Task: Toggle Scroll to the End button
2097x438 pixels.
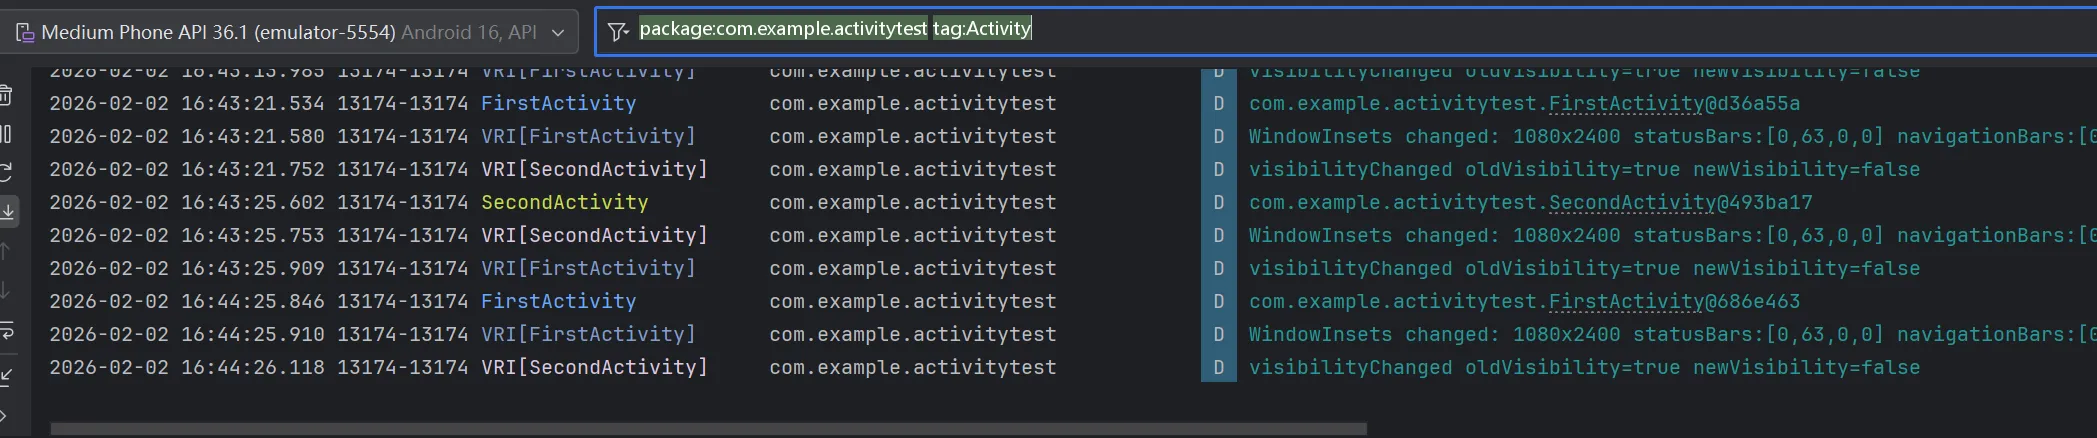Action: tap(8, 211)
